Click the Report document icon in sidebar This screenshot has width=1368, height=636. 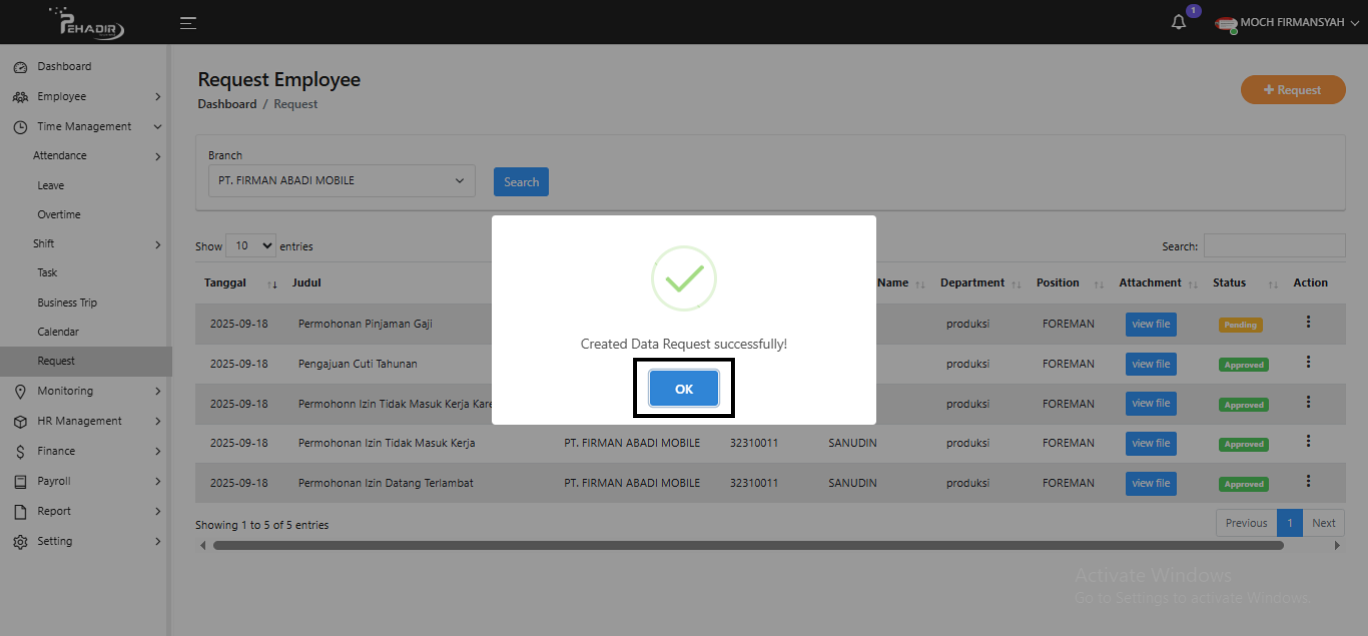(20, 512)
